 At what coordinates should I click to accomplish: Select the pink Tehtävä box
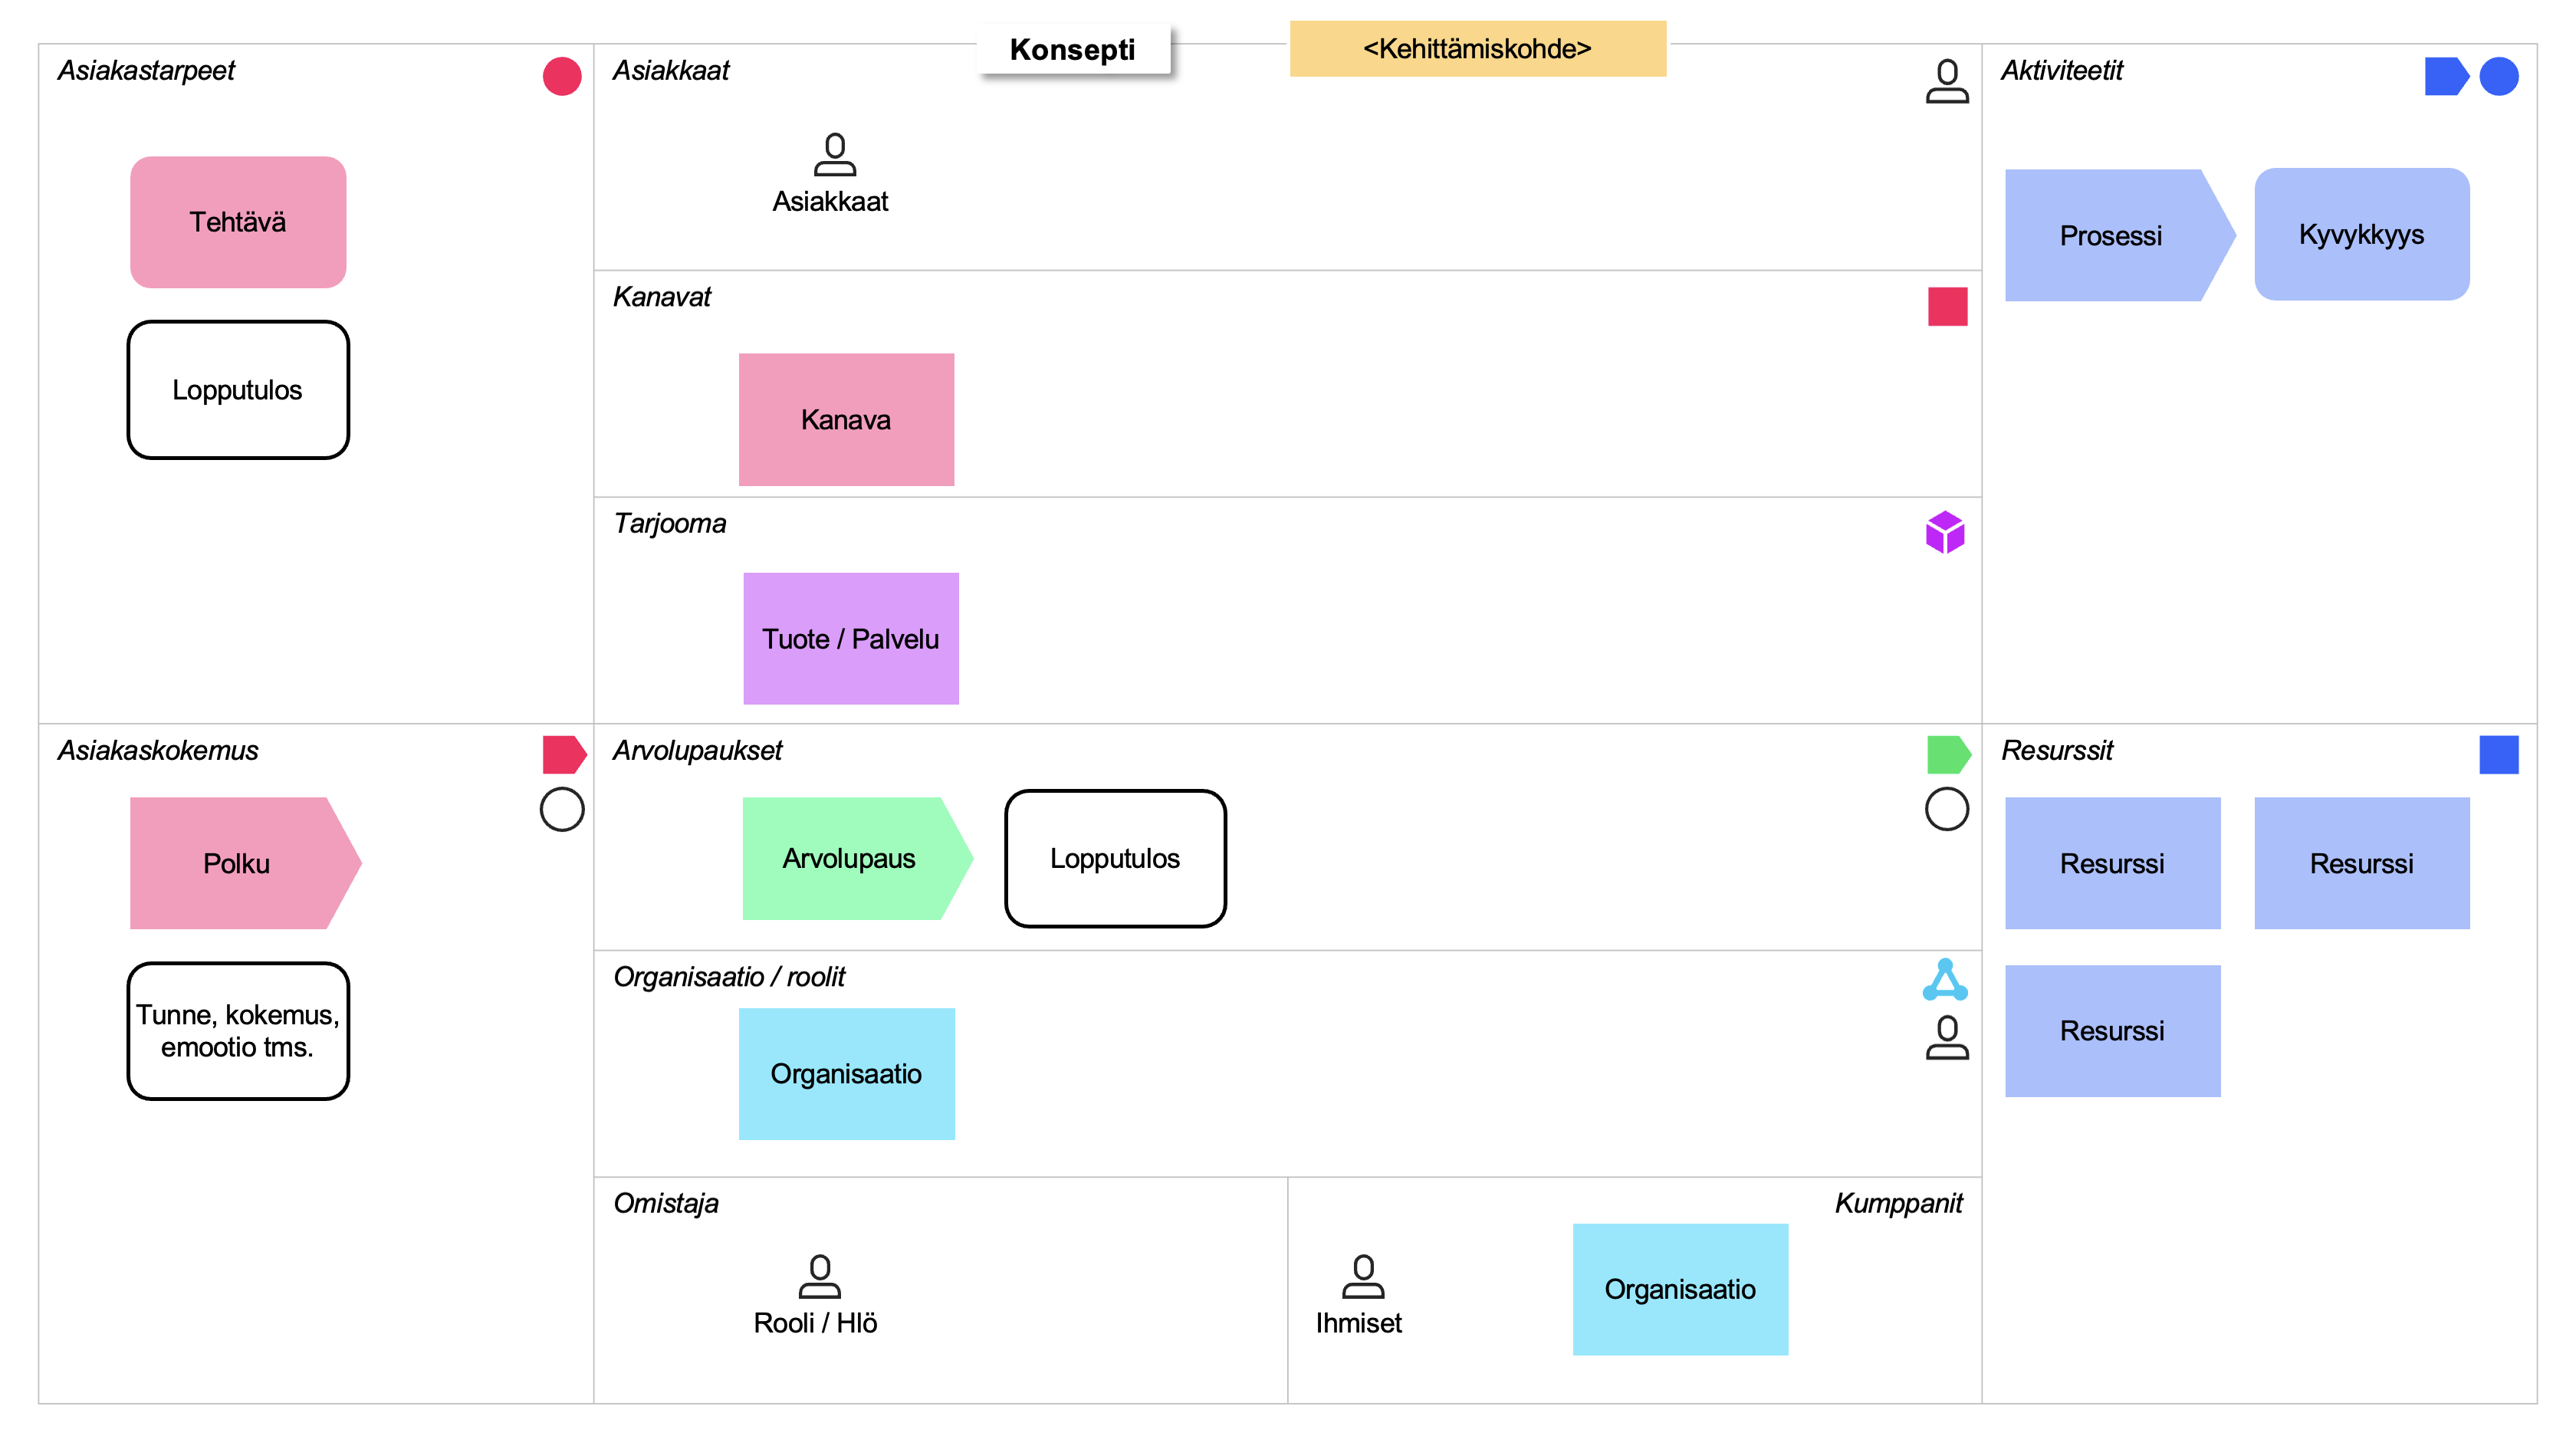[238, 222]
